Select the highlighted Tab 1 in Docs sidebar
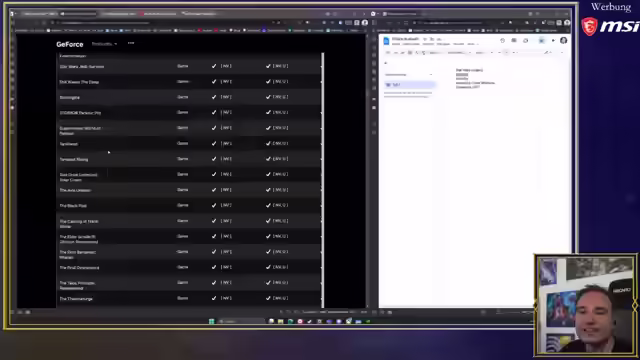This screenshot has width=640, height=360. 410,85
